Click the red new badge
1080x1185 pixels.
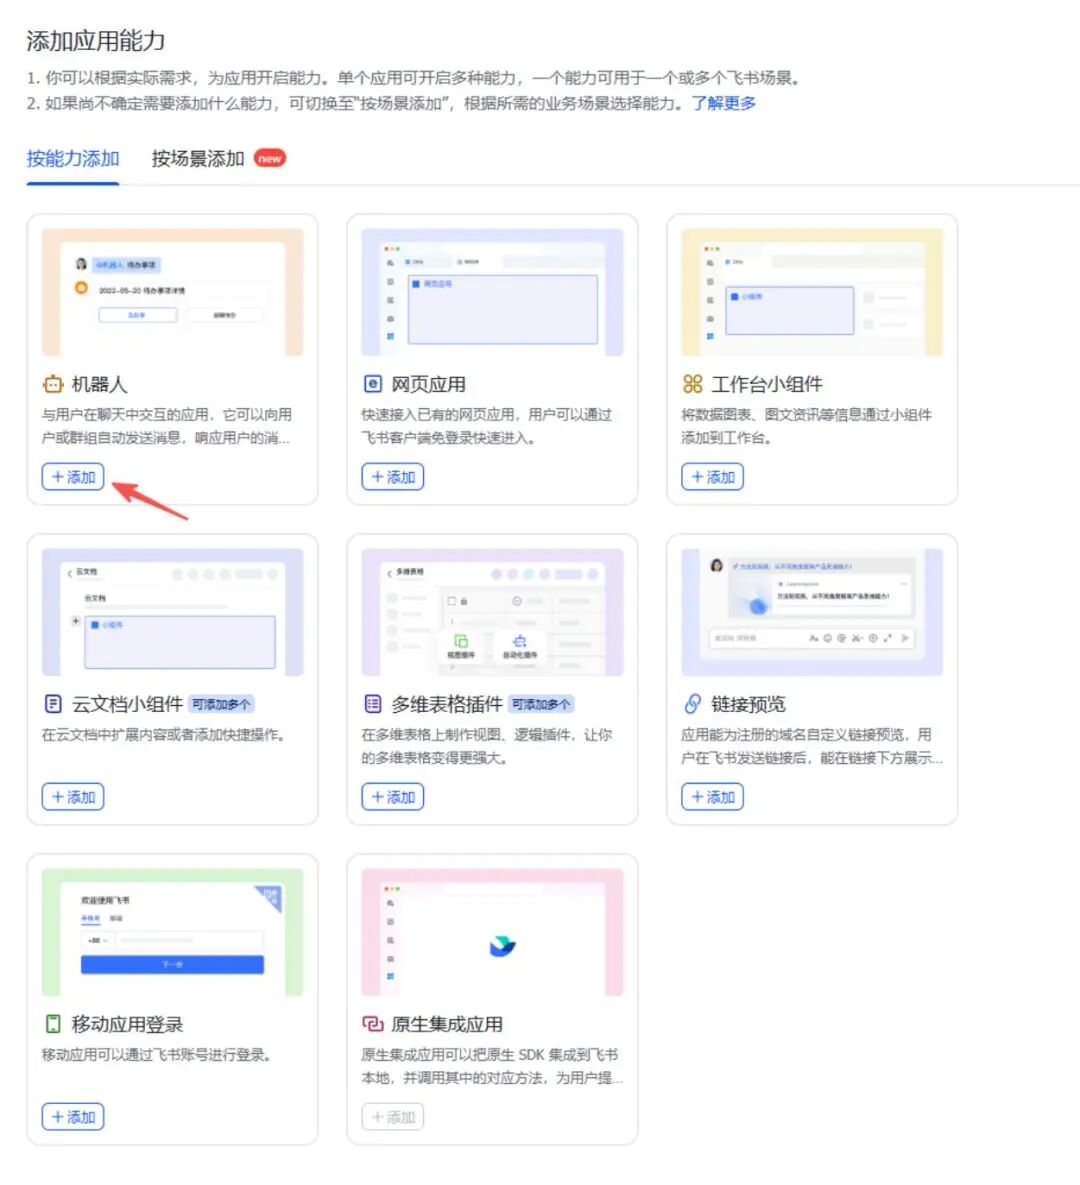270,158
